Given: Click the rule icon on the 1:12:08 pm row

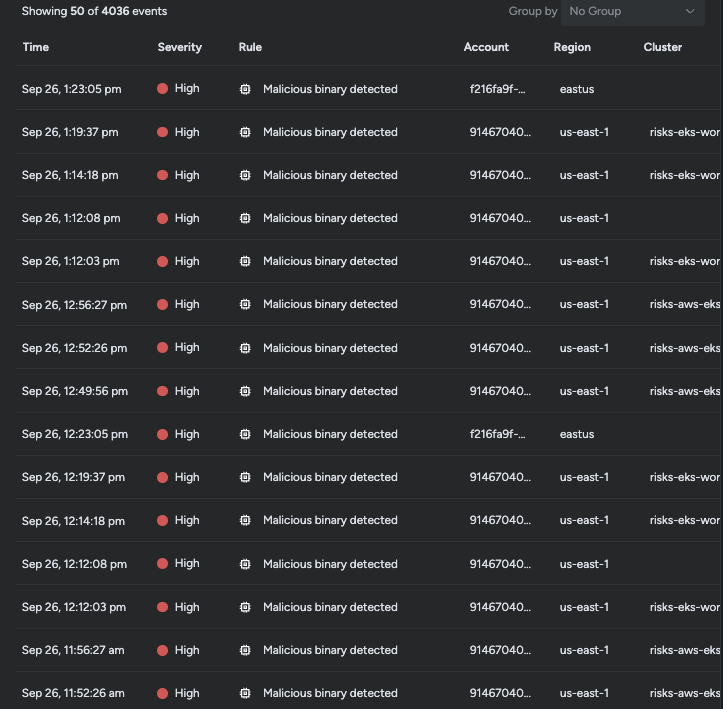Looking at the screenshot, I should tap(245, 218).
